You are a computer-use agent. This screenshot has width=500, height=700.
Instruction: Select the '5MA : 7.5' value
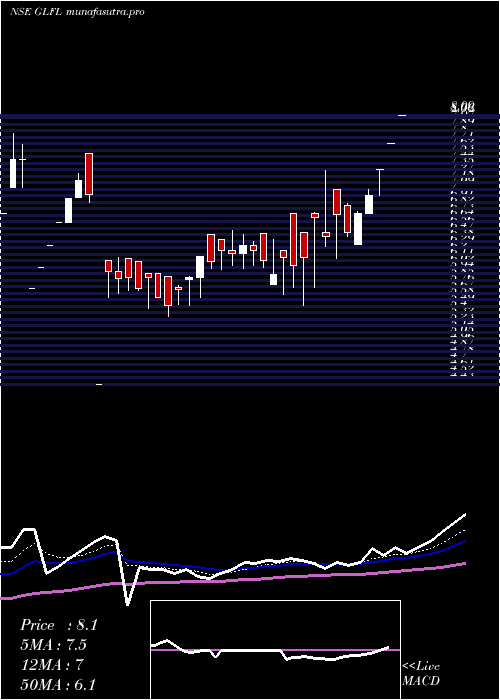54,645
